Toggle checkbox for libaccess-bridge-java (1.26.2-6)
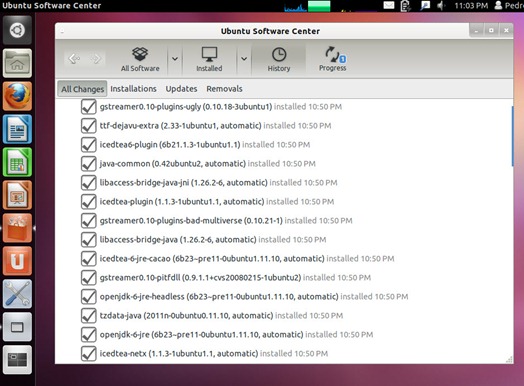The width and height of the screenshot is (524, 386). pos(89,240)
